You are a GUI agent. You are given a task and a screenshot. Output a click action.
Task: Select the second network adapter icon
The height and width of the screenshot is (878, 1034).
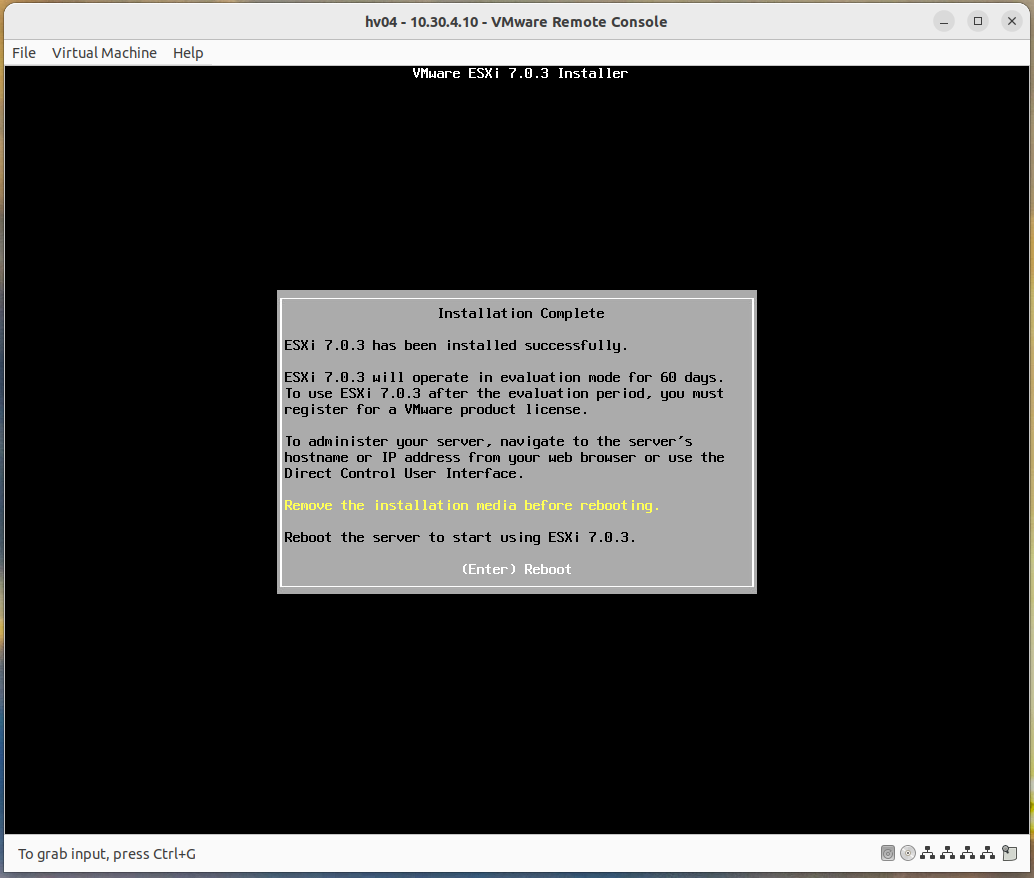[948, 853]
